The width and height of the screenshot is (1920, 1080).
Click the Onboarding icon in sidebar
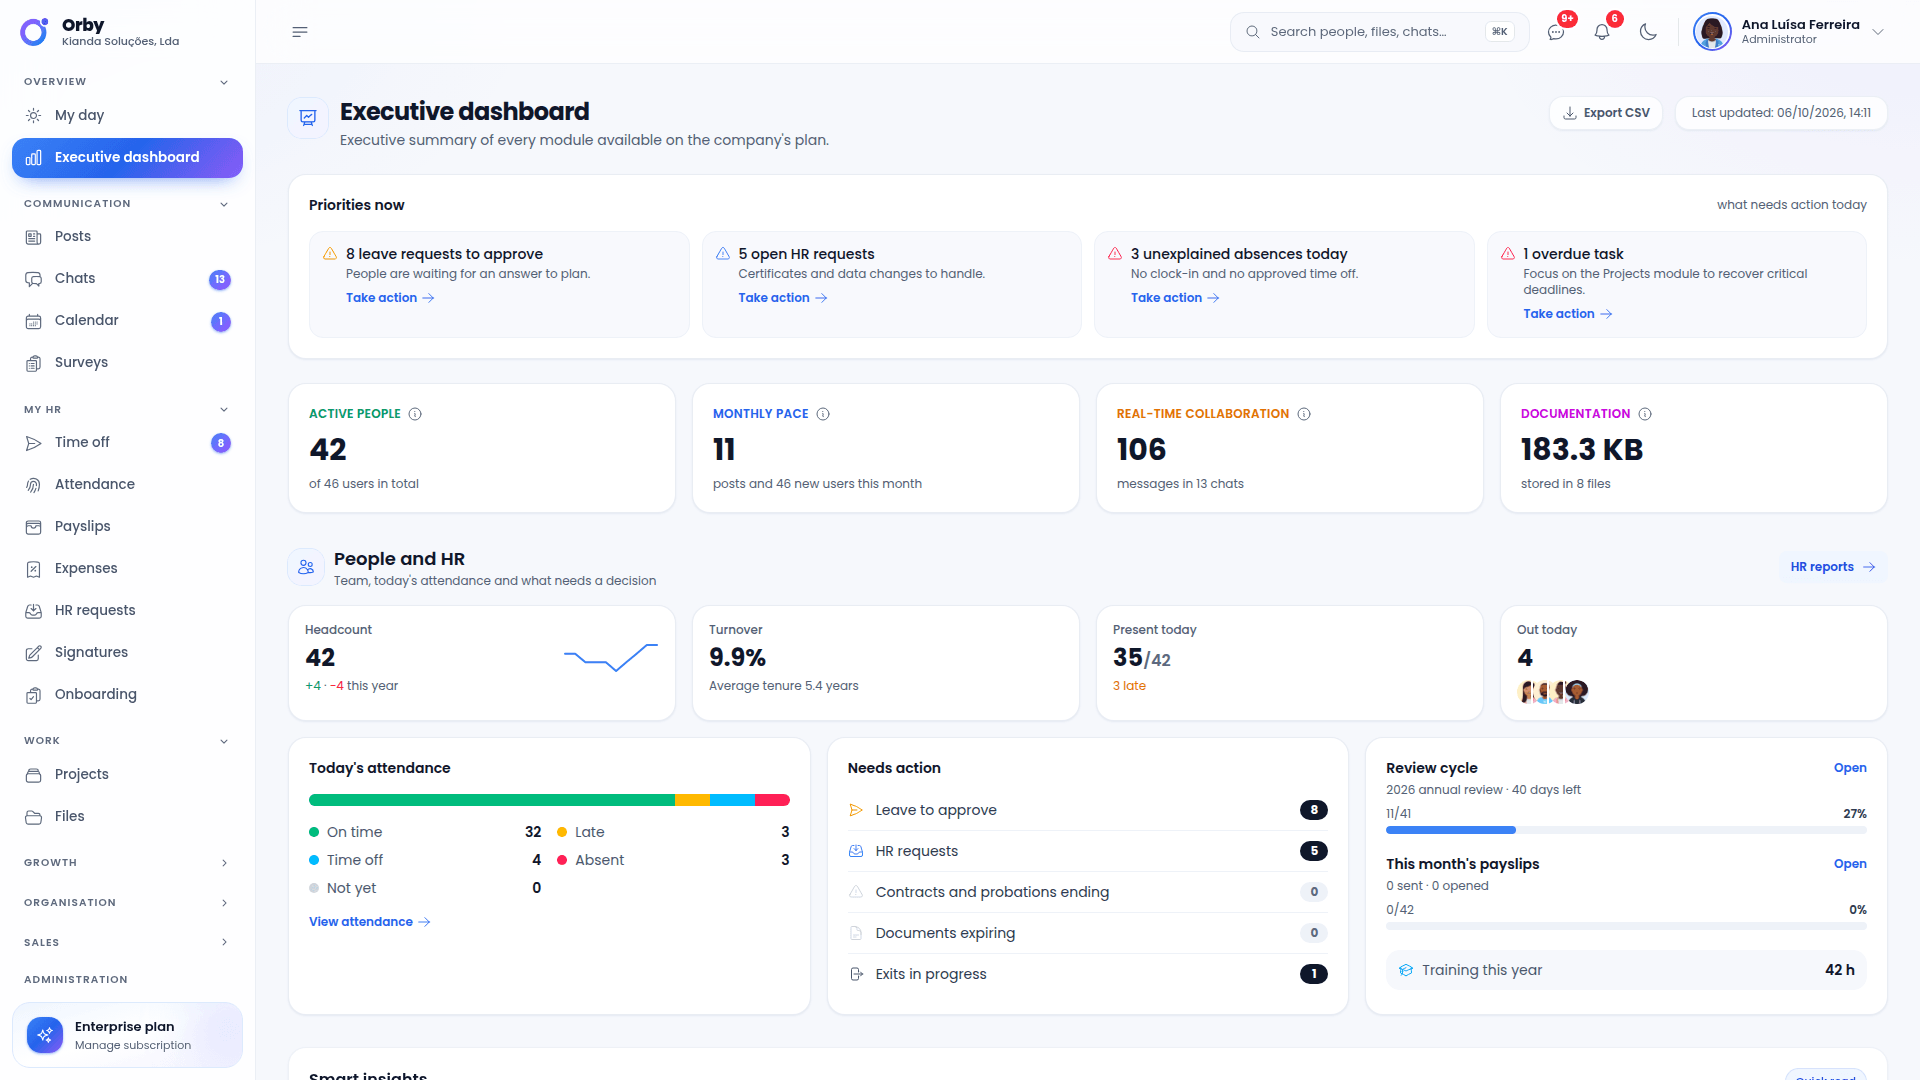(34, 695)
